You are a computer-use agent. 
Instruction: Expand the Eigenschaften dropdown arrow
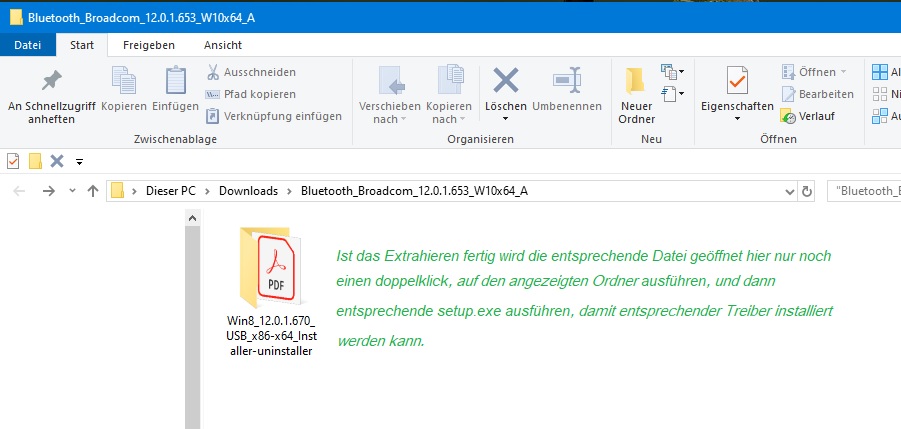[737, 119]
